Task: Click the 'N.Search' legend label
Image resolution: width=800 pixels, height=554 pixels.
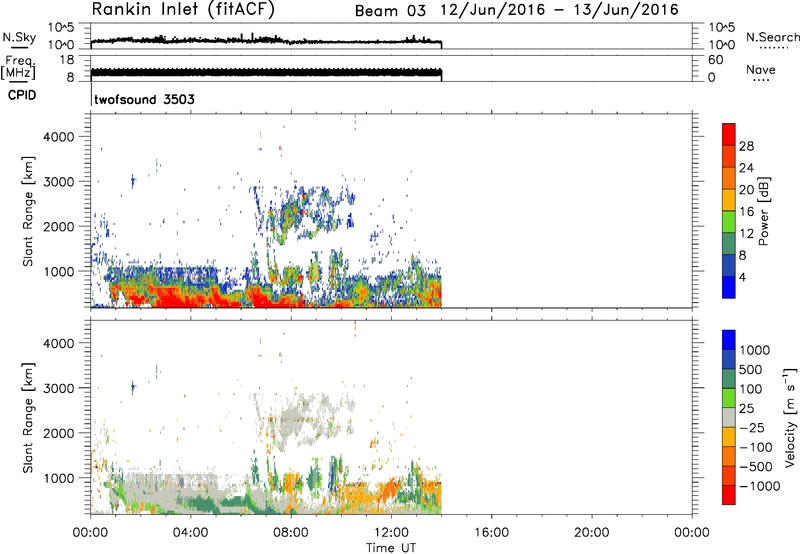Action: (x=772, y=37)
